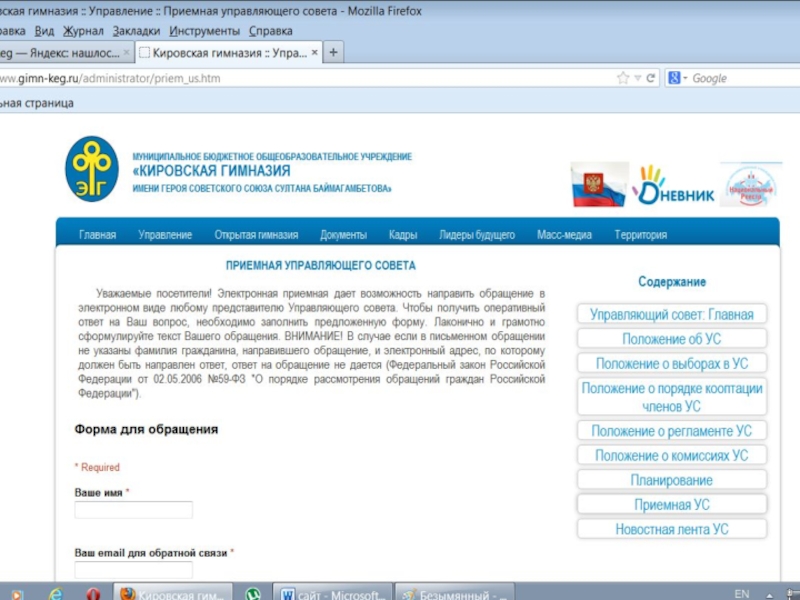
Task: Open Положение об УС
Action: 672,339
